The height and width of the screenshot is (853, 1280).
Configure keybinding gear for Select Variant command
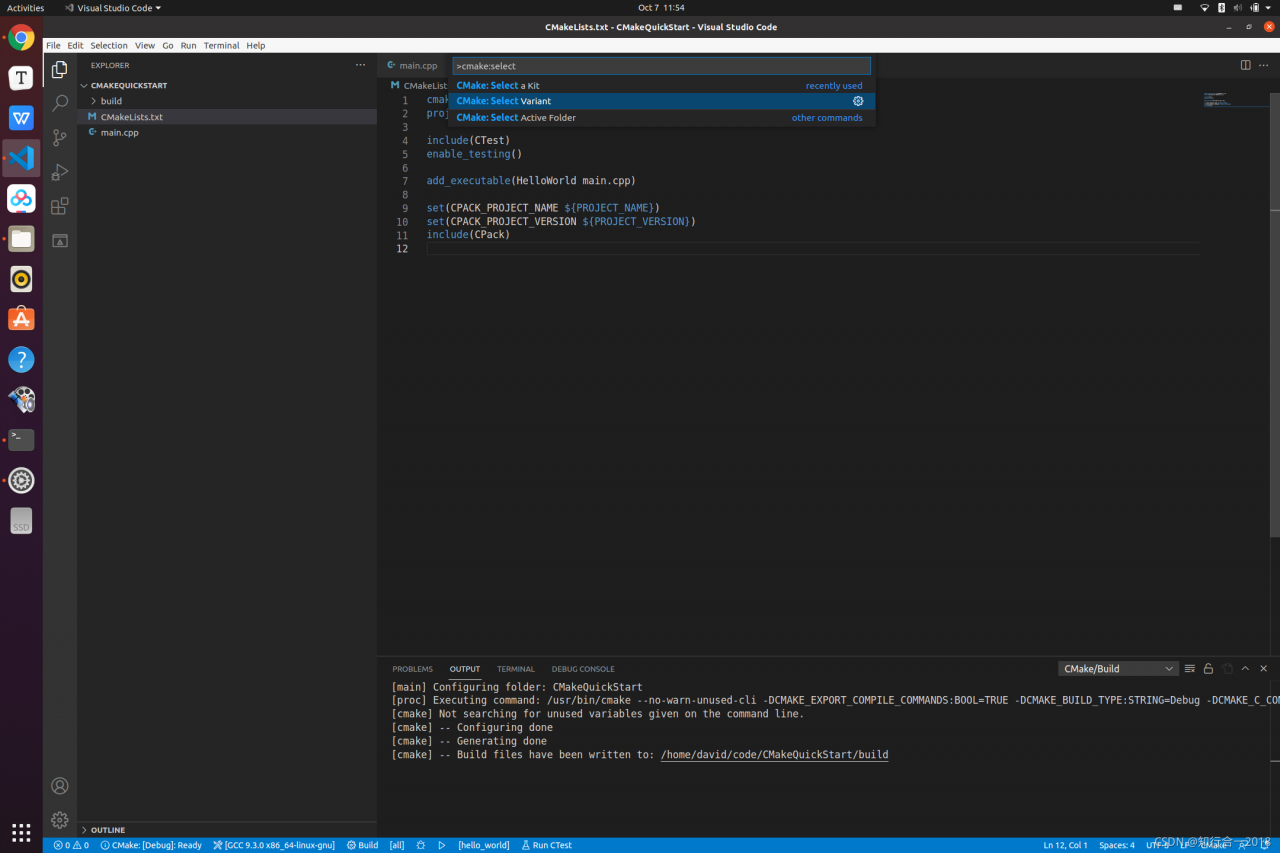[858, 101]
